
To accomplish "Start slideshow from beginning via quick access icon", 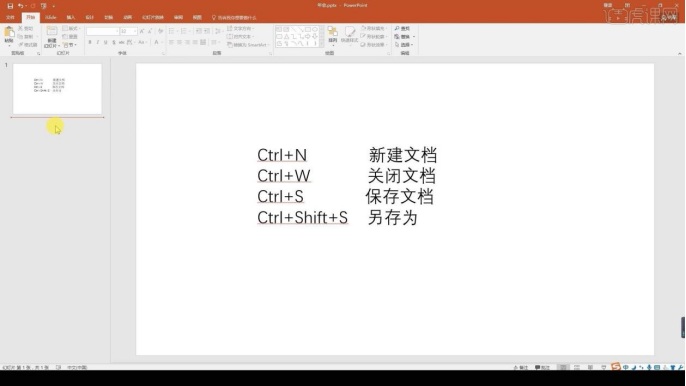I will click(x=44, y=6).
